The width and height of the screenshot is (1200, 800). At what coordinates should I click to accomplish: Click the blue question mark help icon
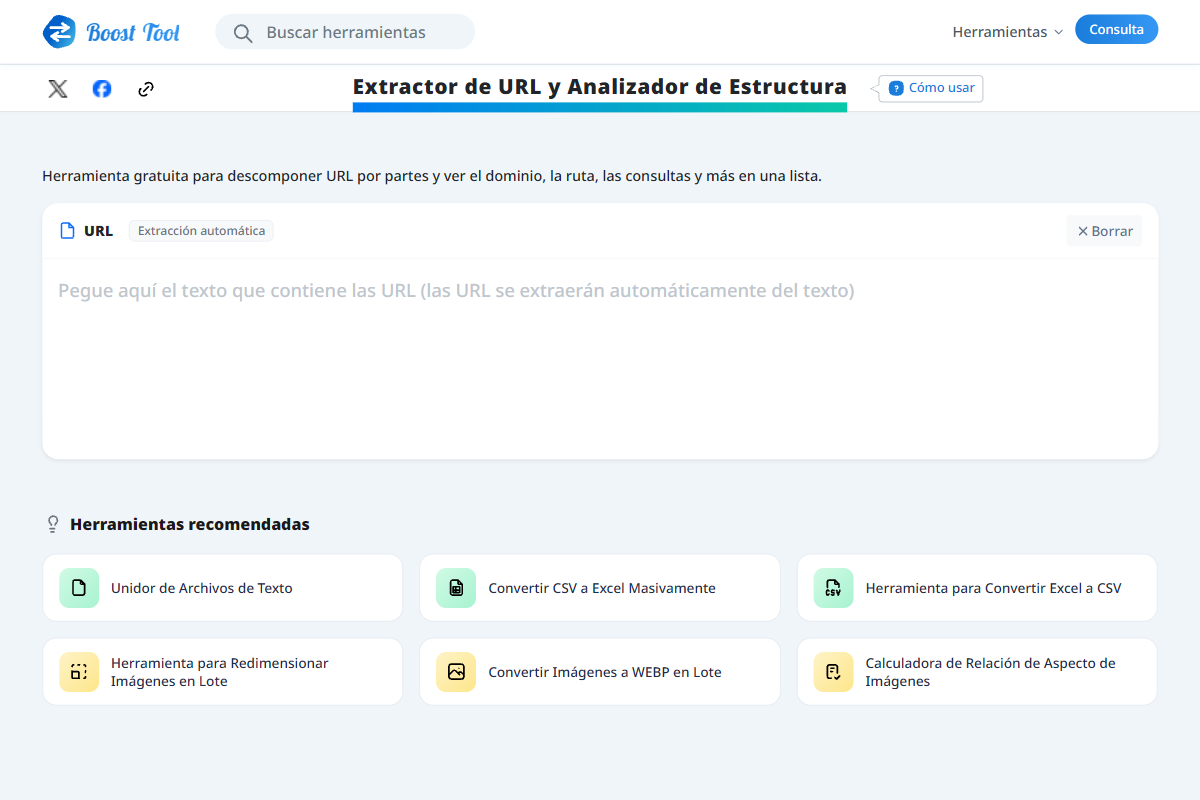pyautogui.click(x=896, y=88)
